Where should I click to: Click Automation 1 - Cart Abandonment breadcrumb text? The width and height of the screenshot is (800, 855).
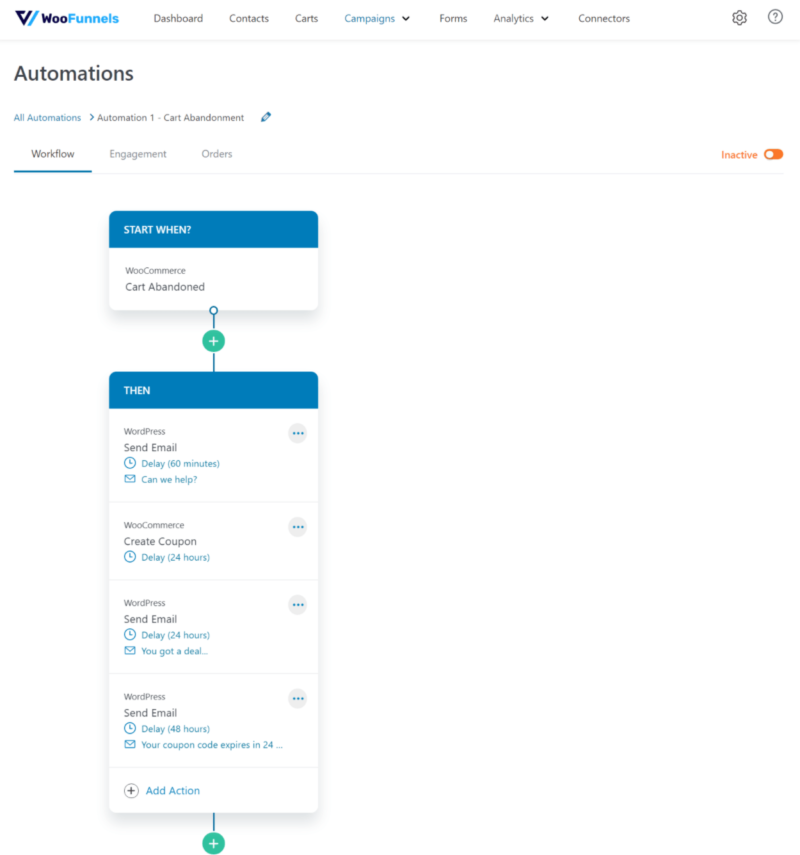(x=171, y=118)
